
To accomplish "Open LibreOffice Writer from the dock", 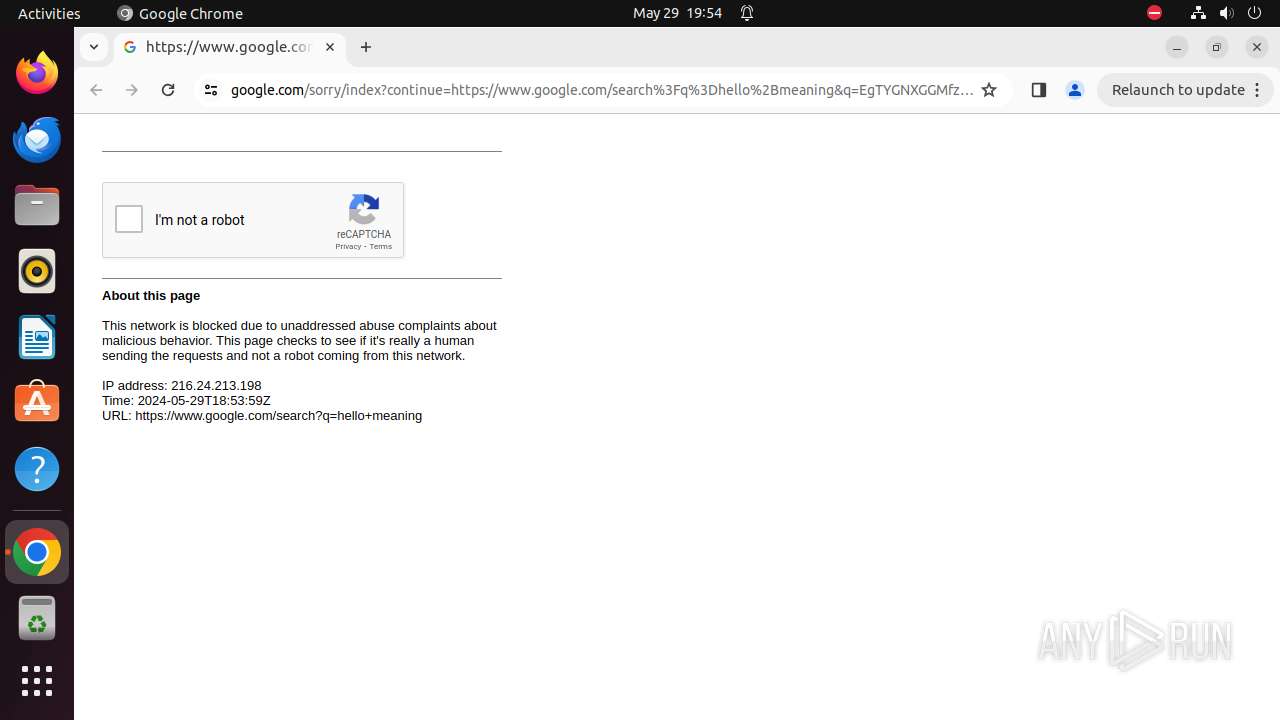I will [x=37, y=337].
